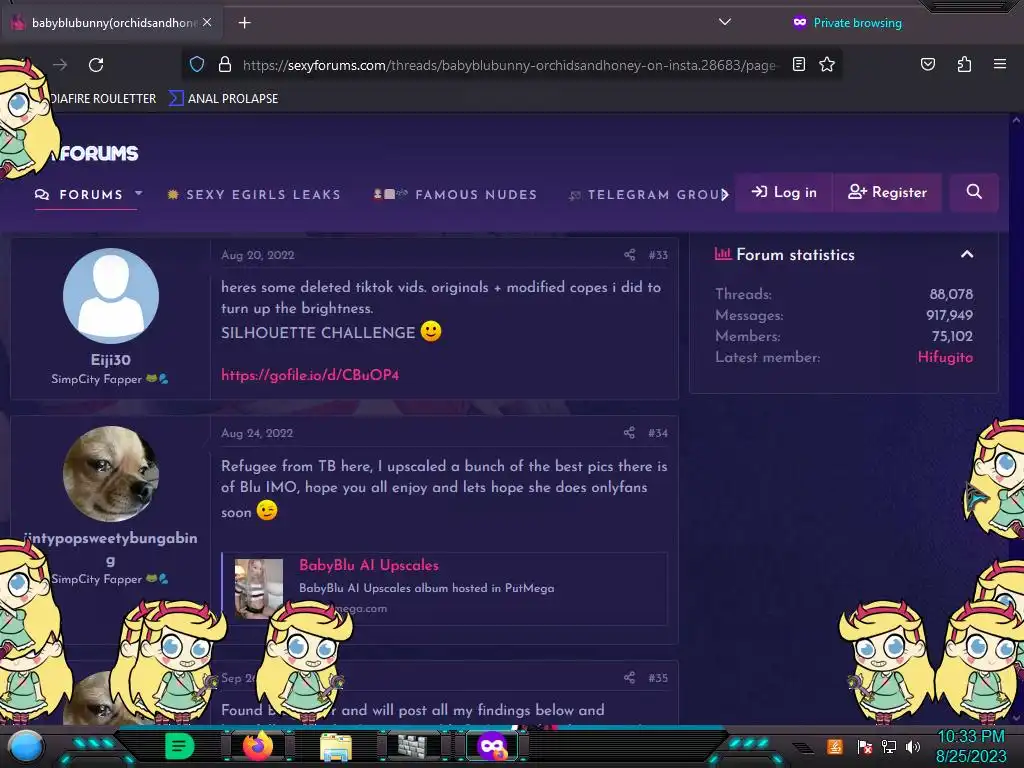
Task: Open the forum search magnifier
Action: pos(974,192)
